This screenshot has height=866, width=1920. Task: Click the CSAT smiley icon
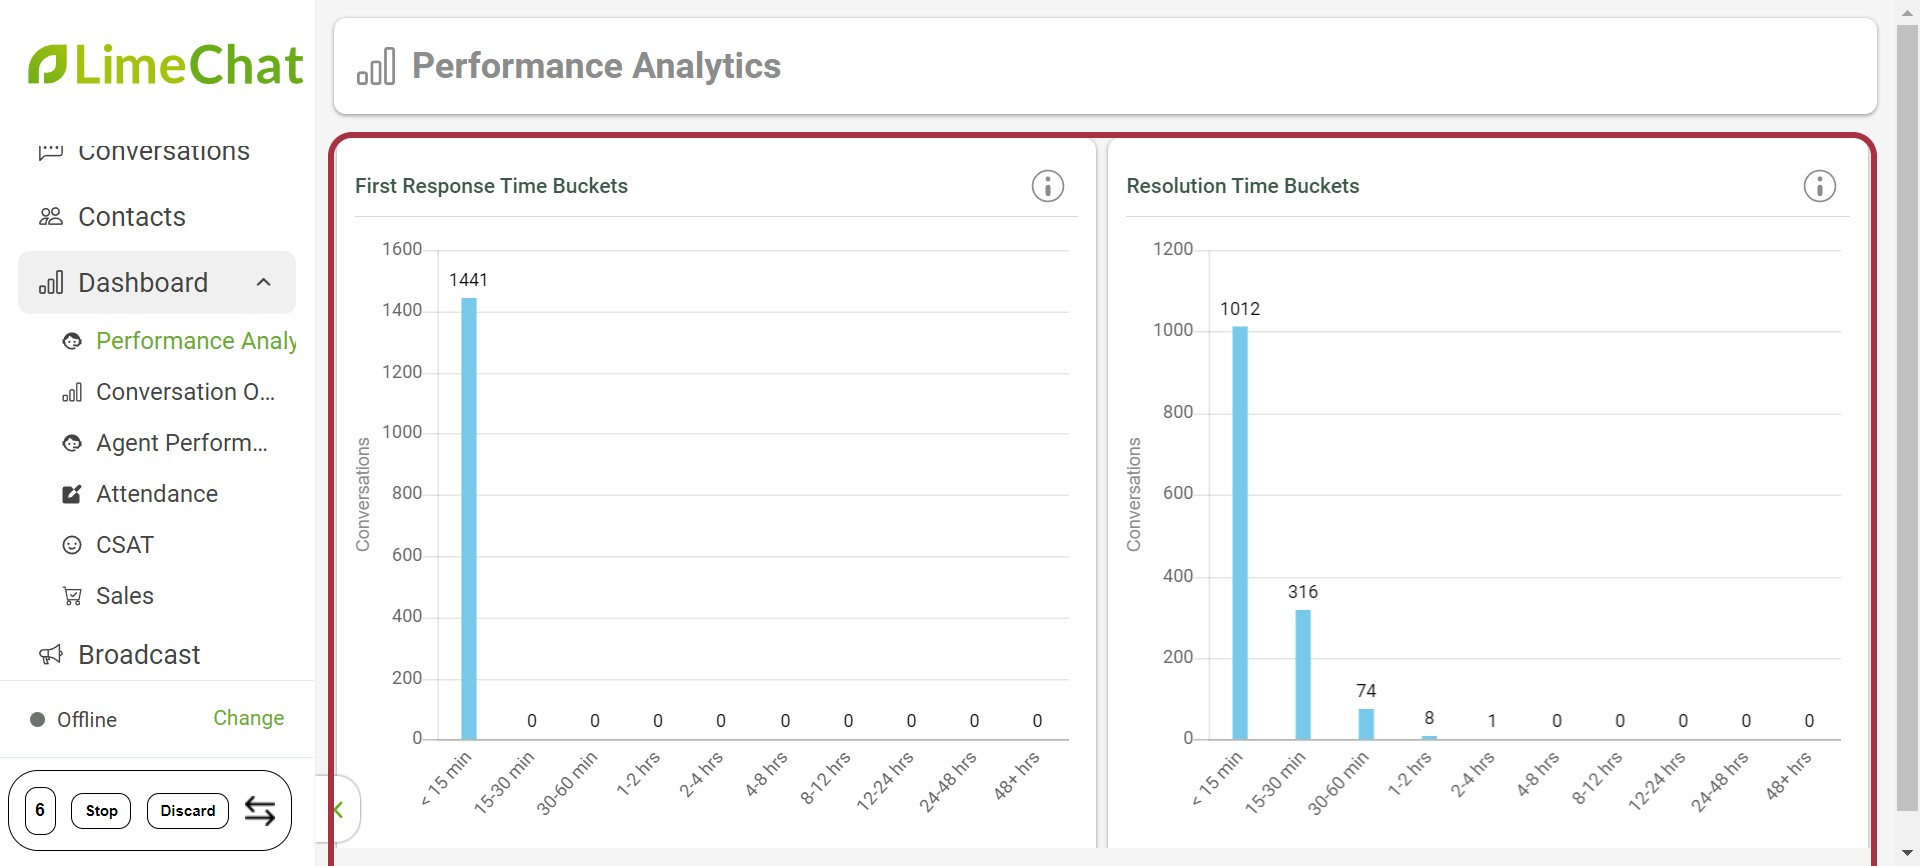click(x=72, y=546)
